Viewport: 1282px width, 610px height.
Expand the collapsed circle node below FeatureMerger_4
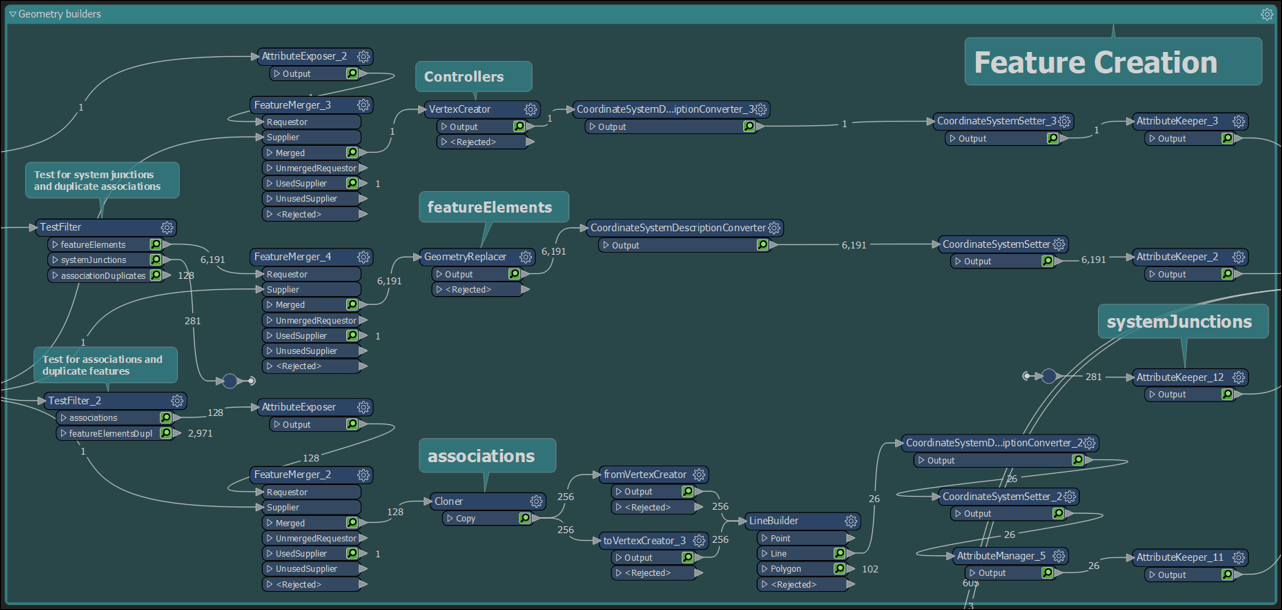click(x=230, y=381)
